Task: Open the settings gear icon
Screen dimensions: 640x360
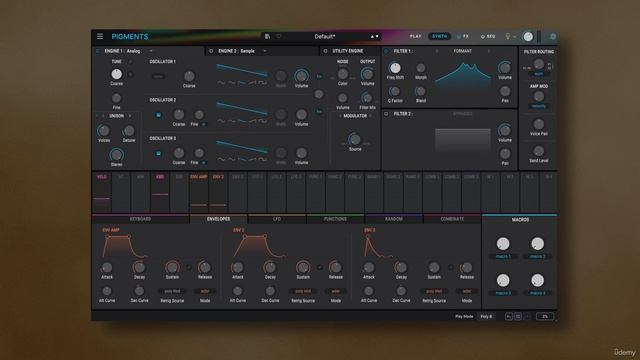Action: 553,36
